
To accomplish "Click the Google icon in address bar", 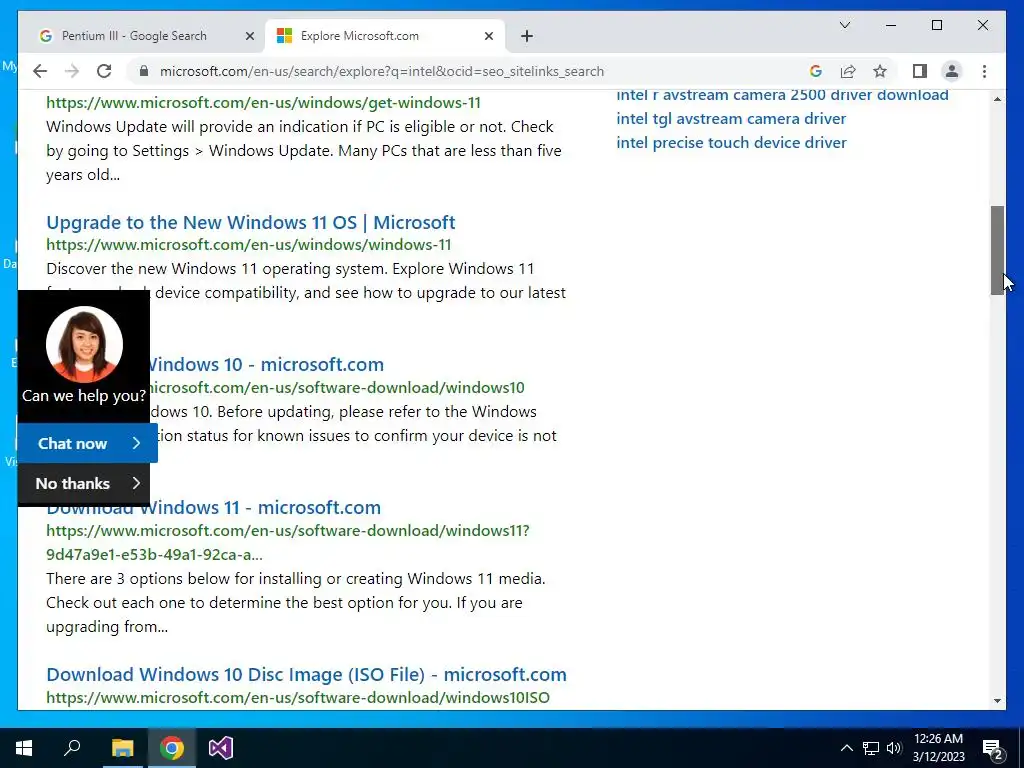I will tap(816, 71).
